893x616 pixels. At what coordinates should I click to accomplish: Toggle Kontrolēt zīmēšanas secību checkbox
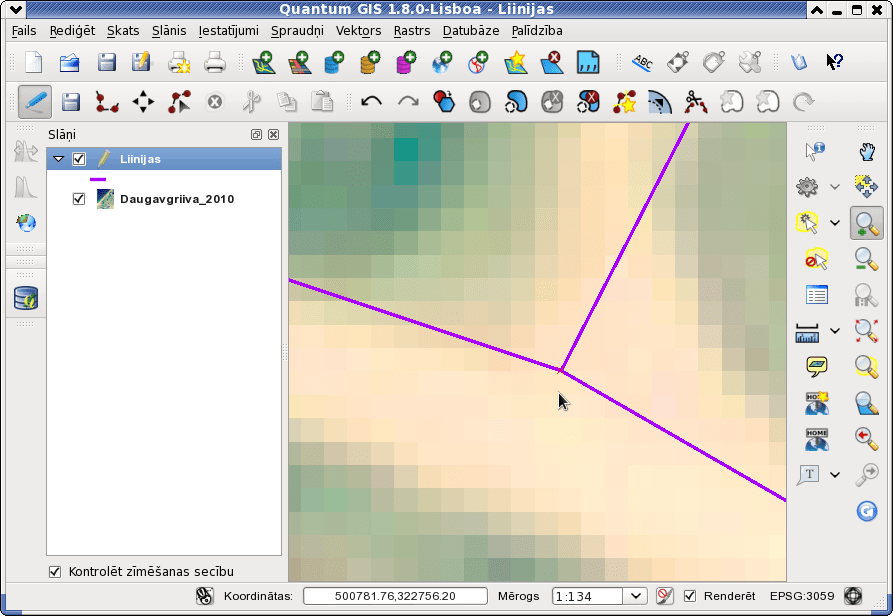(x=55, y=572)
